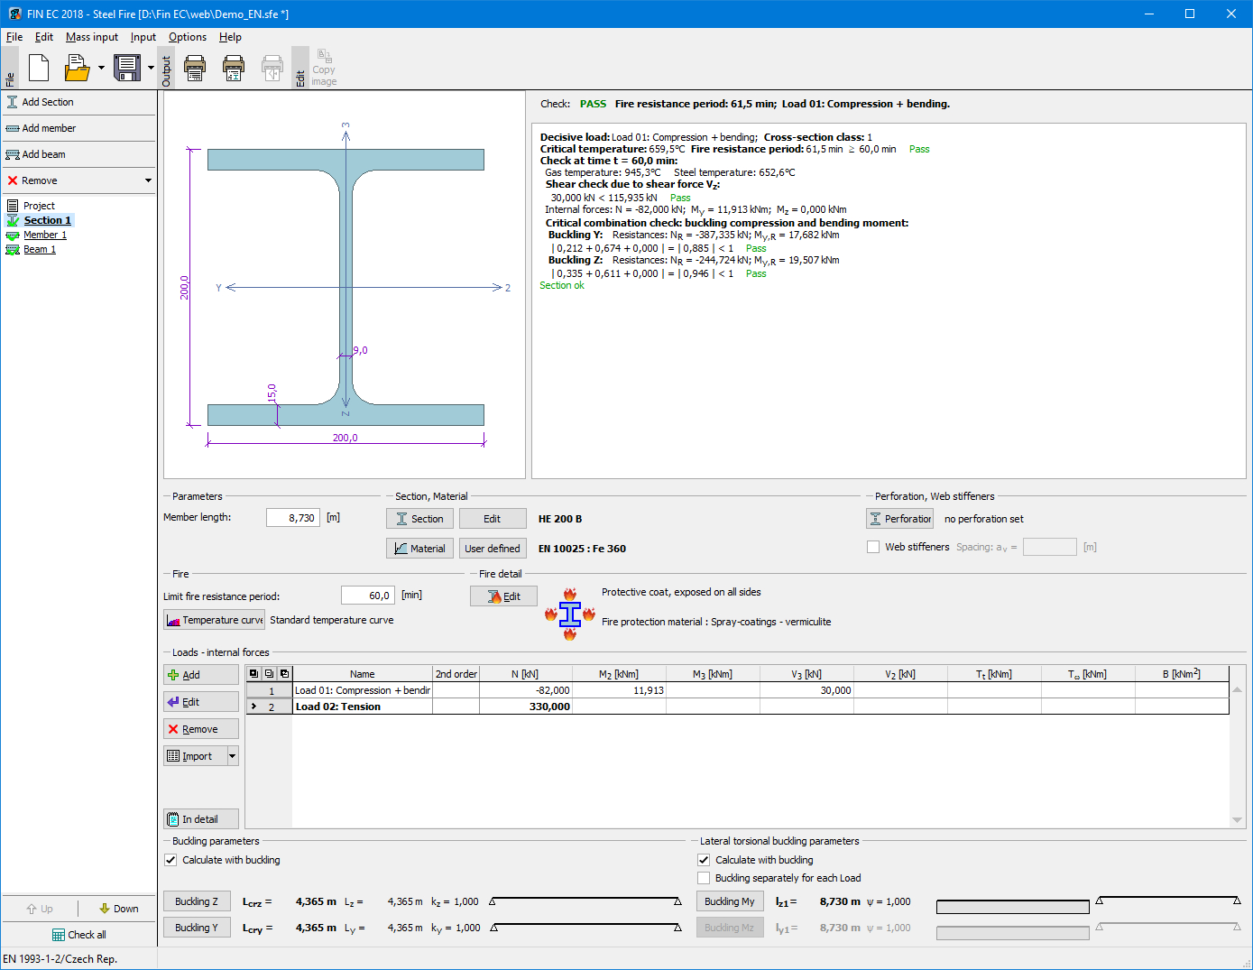This screenshot has width=1253, height=970.
Task: Add a new load with the green plus icon
Action: coord(199,674)
